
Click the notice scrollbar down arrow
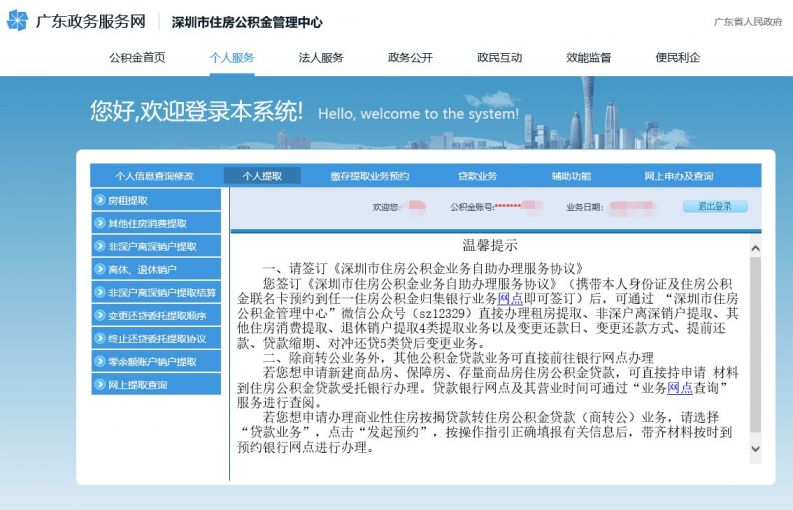click(x=755, y=449)
